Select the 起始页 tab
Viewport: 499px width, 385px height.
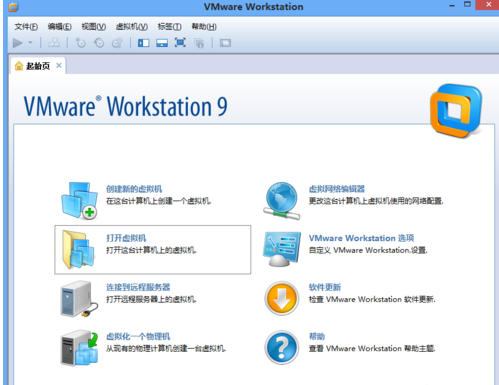click(x=38, y=66)
